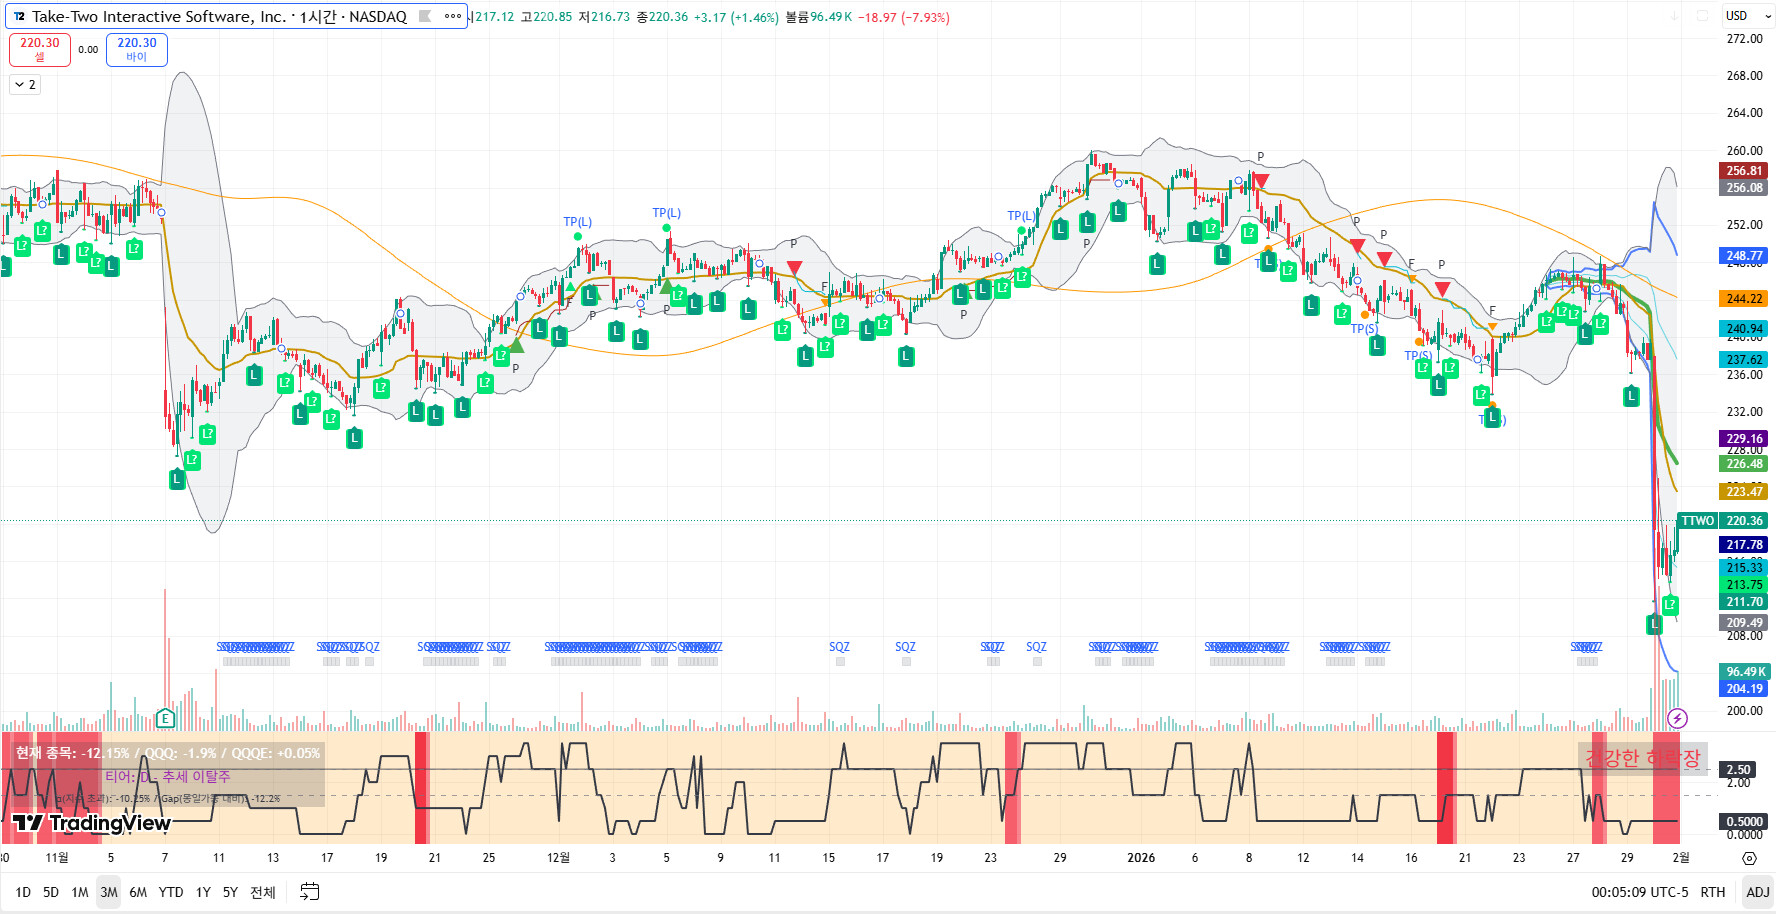Switch to the 1Y time range
Image resolution: width=1776 pixels, height=914 pixels.
[x=203, y=892]
